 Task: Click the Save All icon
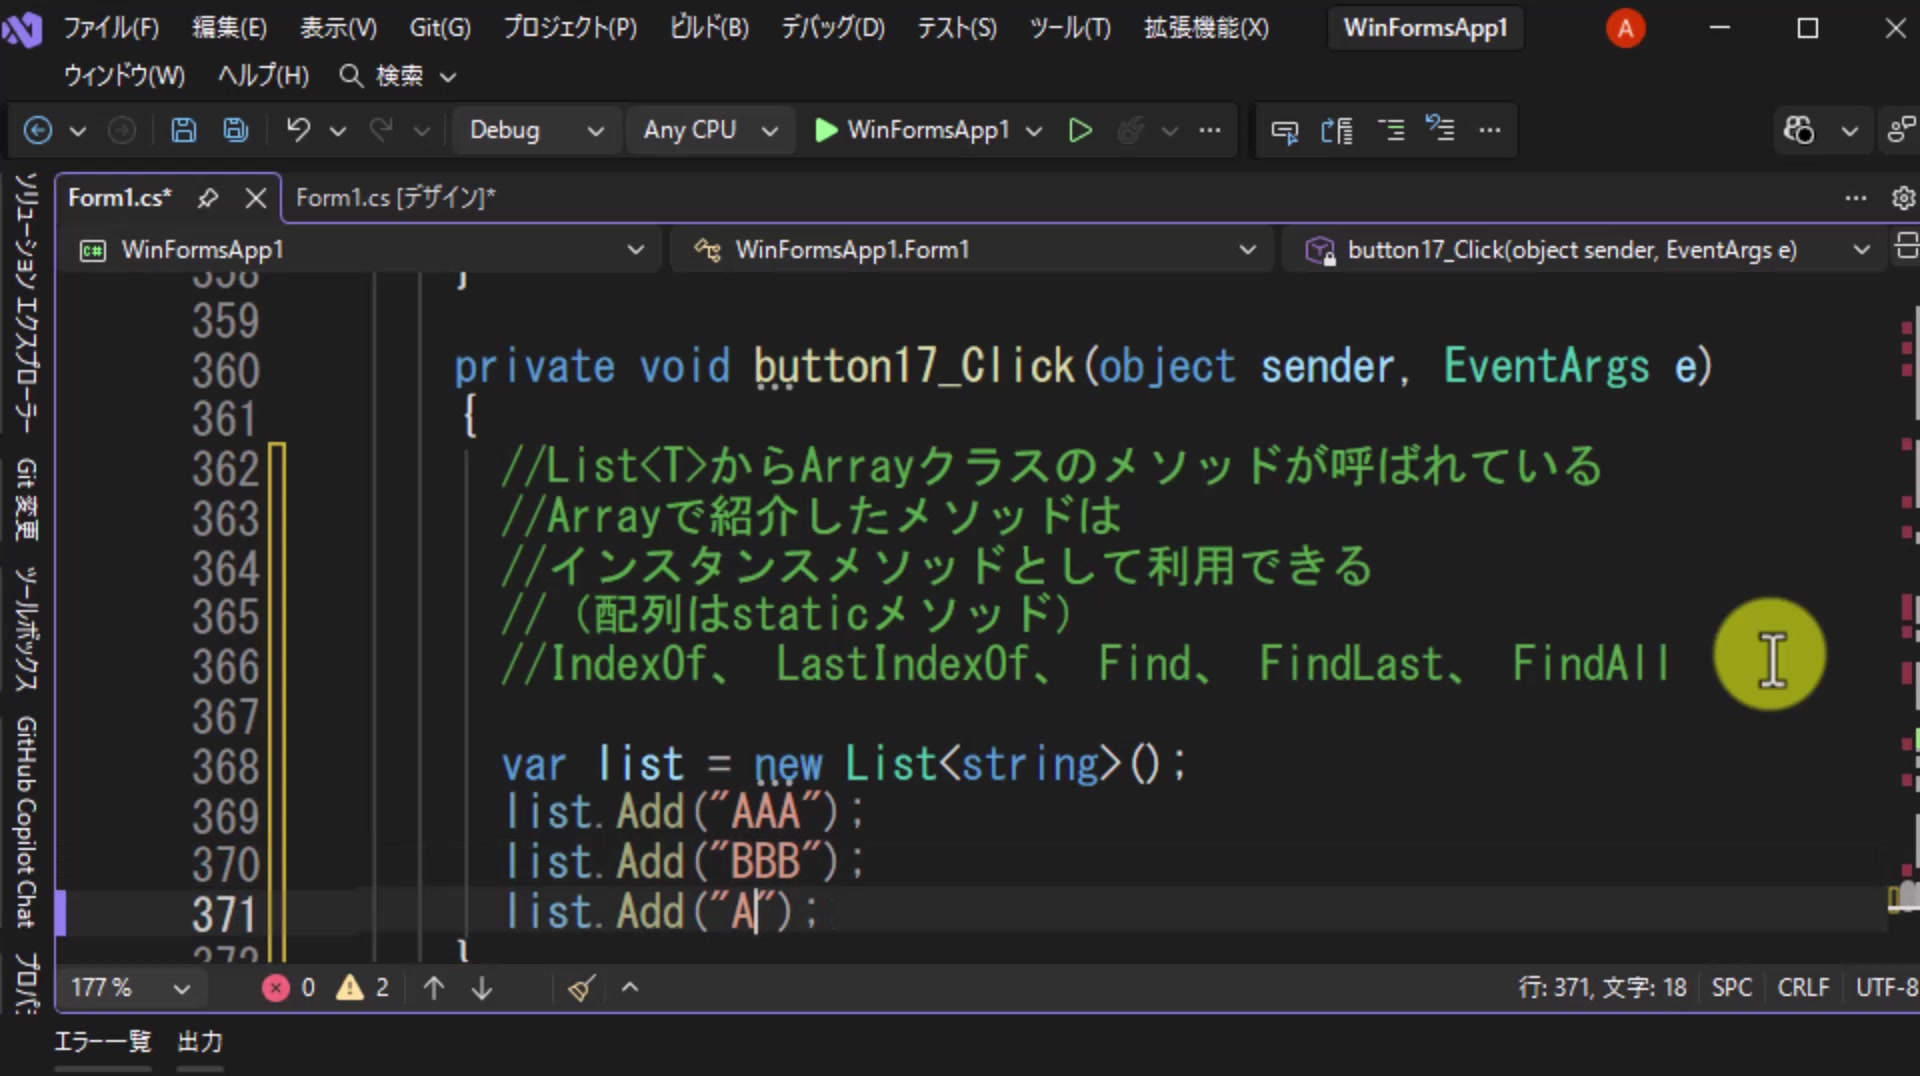pyautogui.click(x=236, y=130)
